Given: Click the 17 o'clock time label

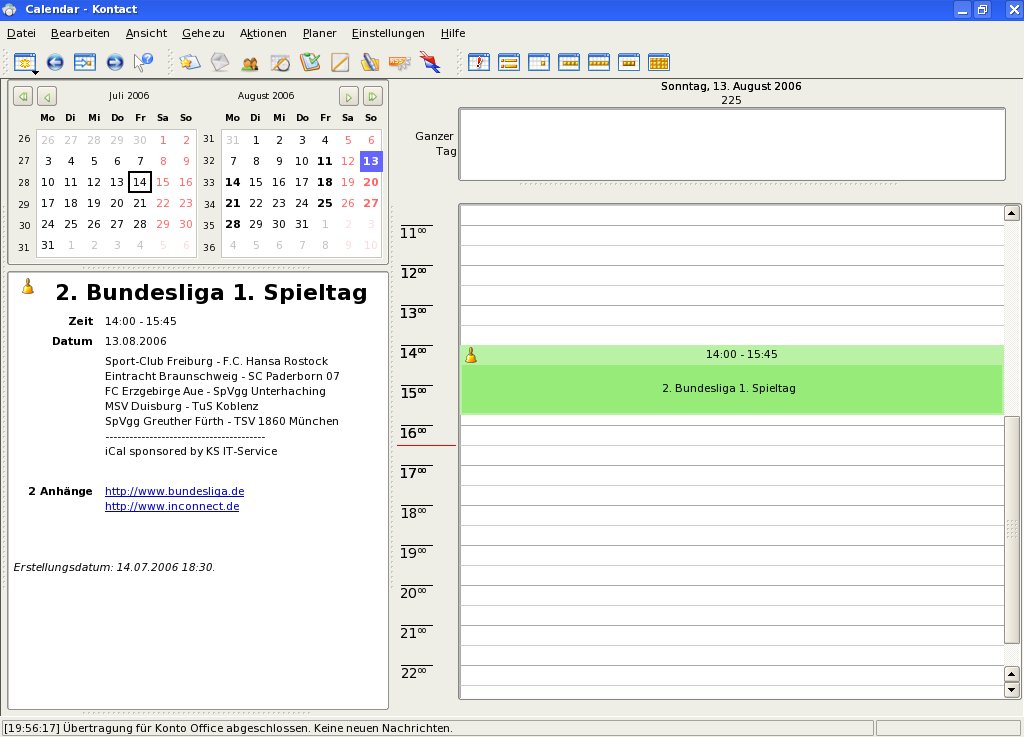Looking at the screenshot, I should pyautogui.click(x=413, y=473).
